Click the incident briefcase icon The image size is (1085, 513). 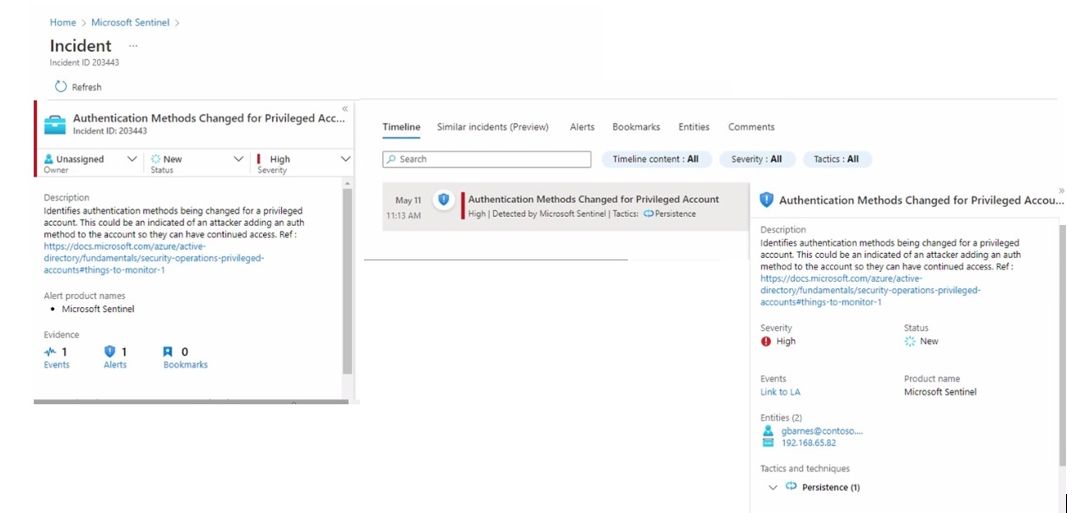click(55, 125)
